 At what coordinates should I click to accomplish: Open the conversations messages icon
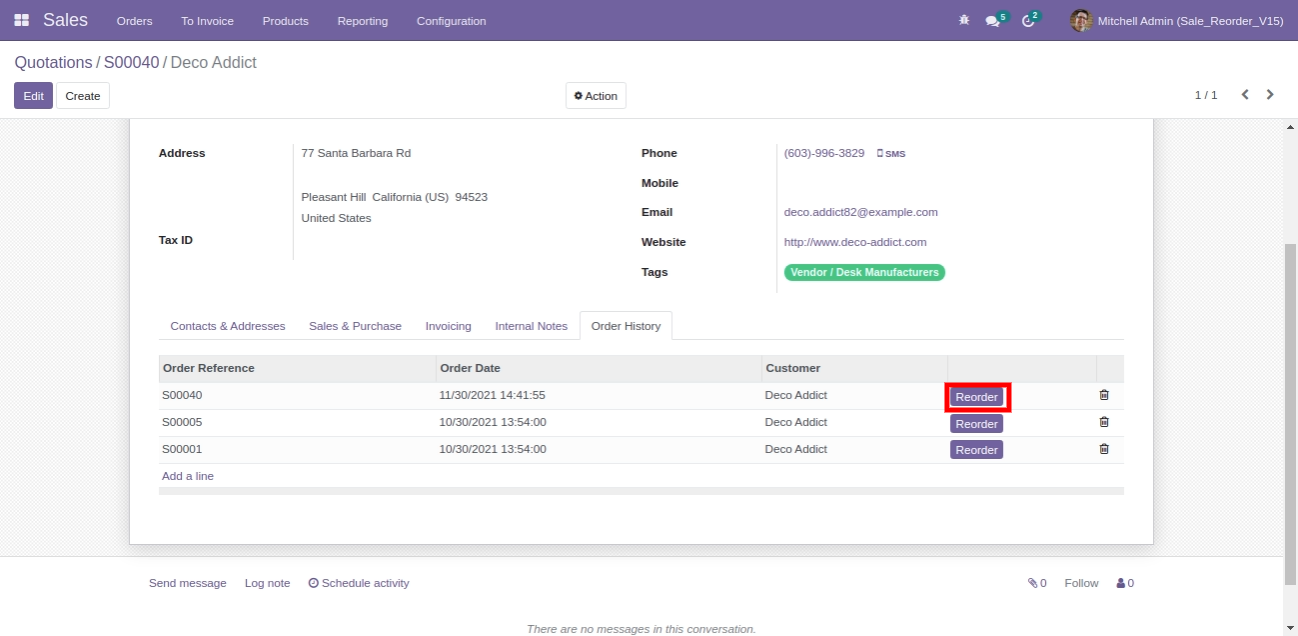[x=993, y=21]
